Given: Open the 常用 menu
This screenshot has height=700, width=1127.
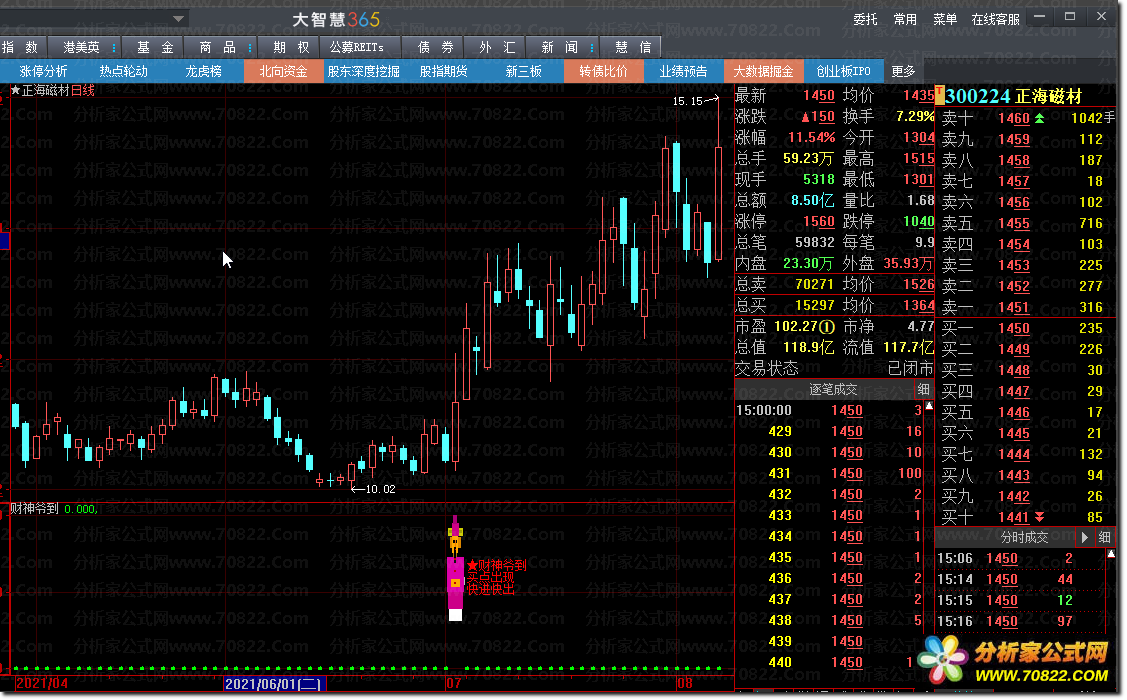Looking at the screenshot, I should [x=905, y=19].
